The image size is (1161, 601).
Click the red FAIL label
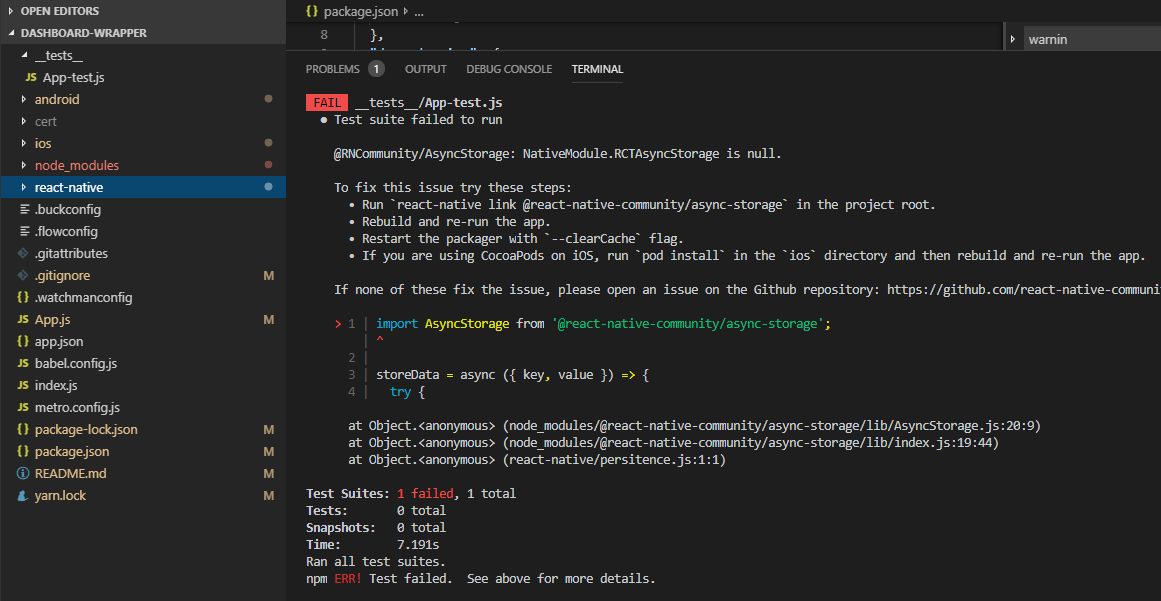point(327,103)
